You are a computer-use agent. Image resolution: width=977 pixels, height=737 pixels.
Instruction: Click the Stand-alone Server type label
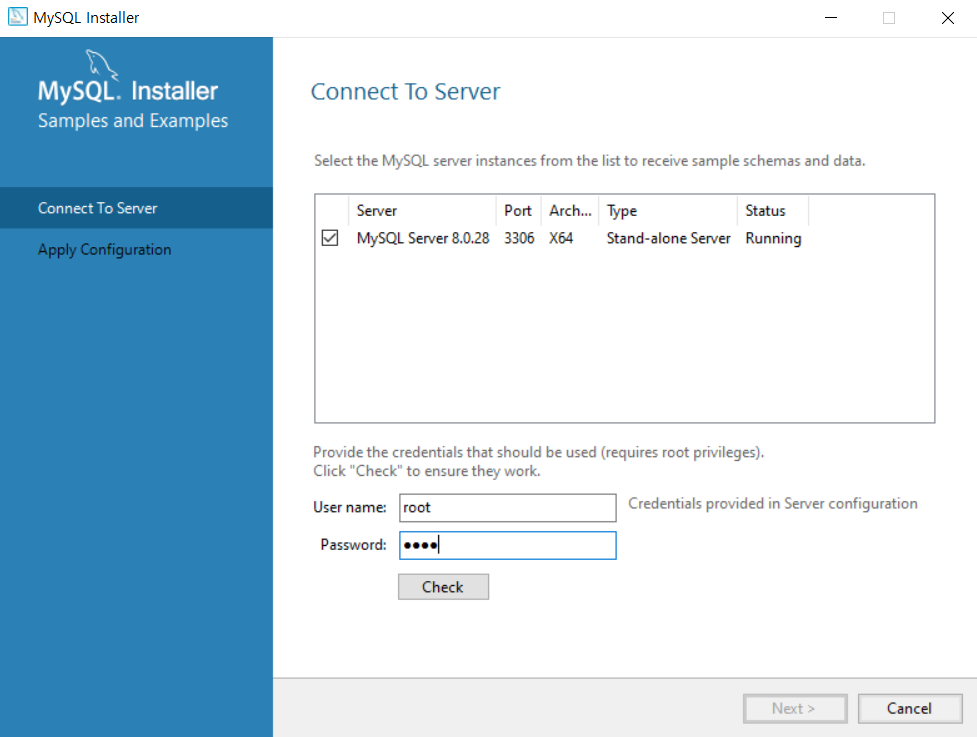(668, 238)
